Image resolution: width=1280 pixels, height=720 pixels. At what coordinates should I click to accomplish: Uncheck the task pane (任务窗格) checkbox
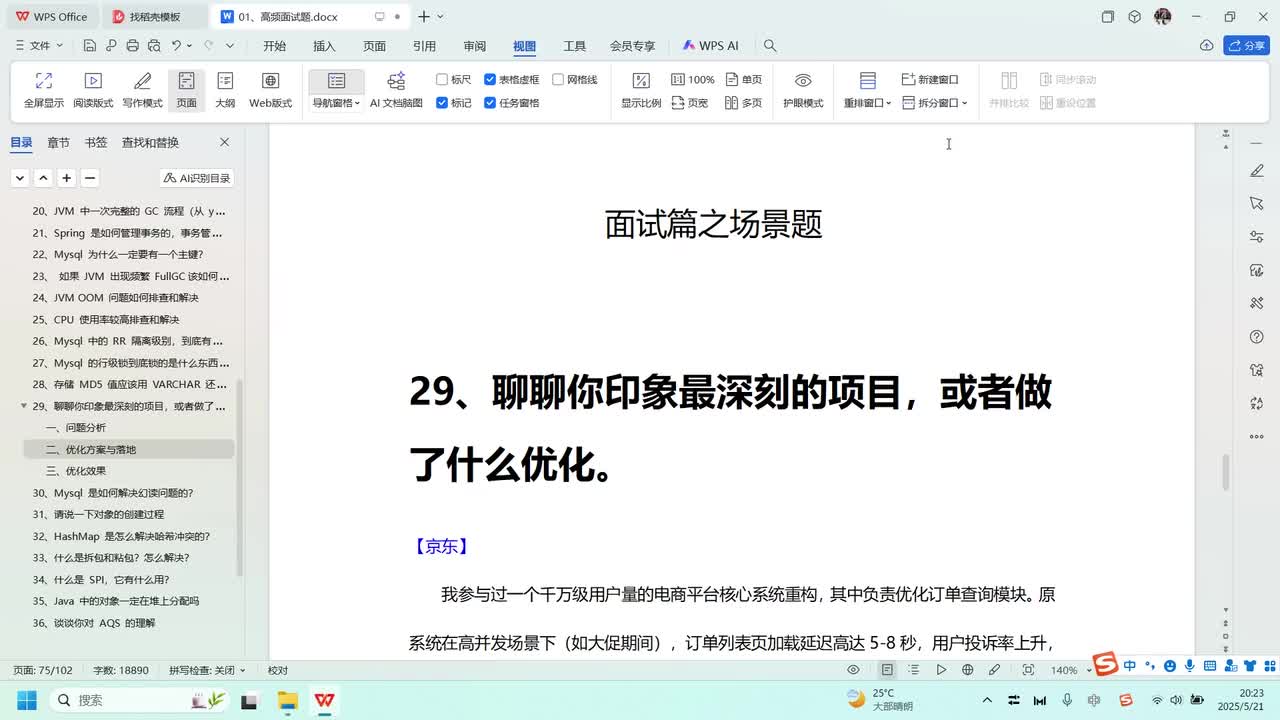(x=511, y=102)
